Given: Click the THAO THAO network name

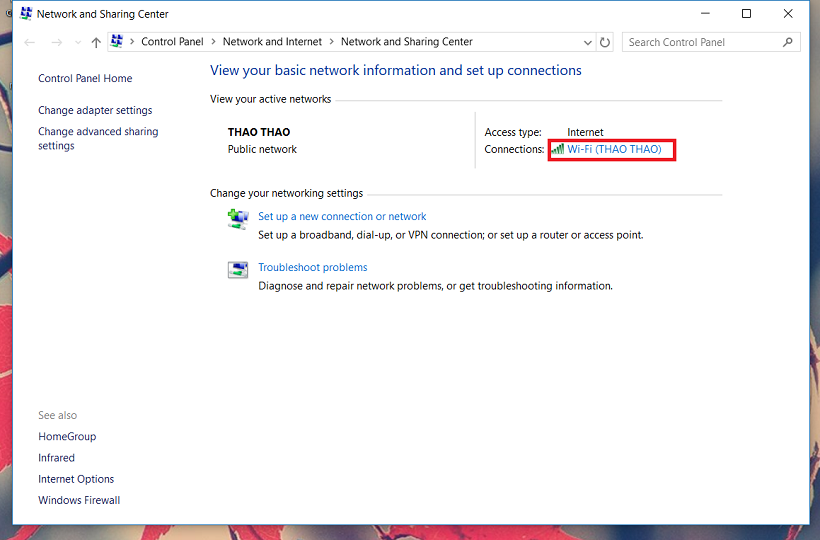Looking at the screenshot, I should coord(259,132).
